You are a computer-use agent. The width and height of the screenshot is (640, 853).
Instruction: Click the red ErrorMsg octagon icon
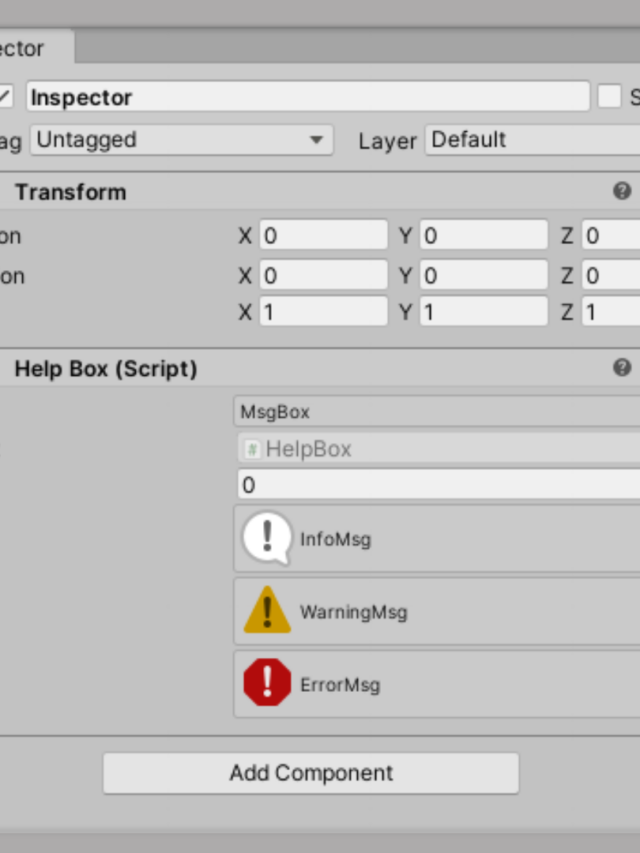(x=267, y=682)
